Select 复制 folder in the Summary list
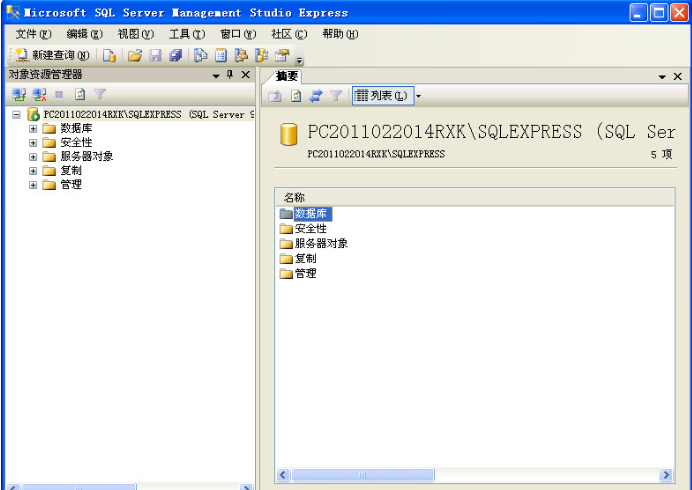This screenshot has height=490, width=692. point(298,258)
